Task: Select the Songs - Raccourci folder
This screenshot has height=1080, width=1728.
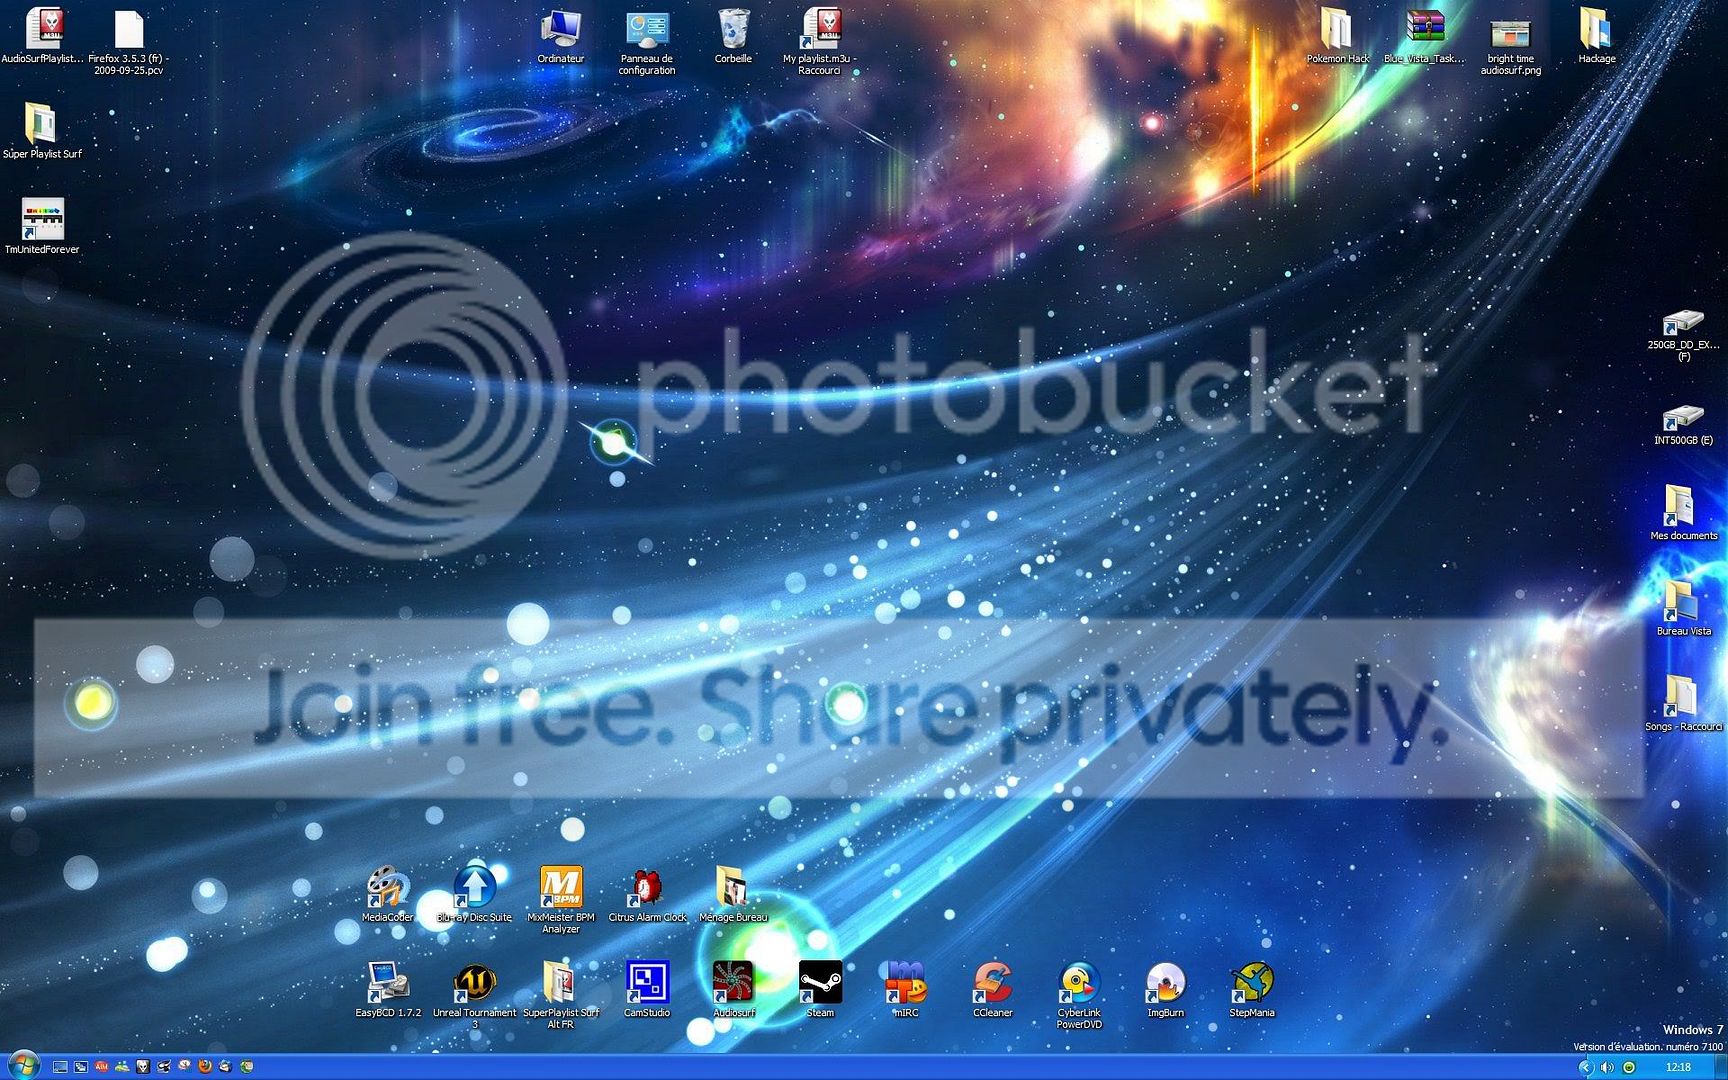Action: coord(1683,704)
